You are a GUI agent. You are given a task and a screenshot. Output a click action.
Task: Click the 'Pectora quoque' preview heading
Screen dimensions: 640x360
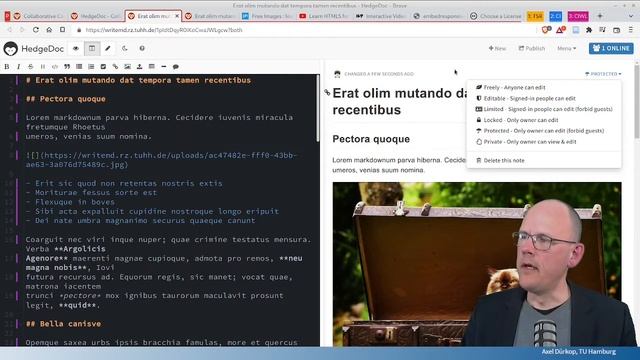[x=371, y=139]
